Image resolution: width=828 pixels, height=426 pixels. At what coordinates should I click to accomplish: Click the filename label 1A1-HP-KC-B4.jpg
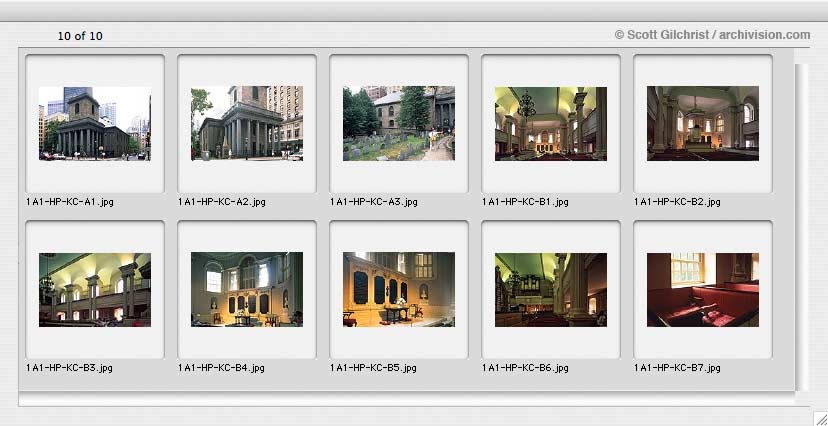pyautogui.click(x=221, y=368)
